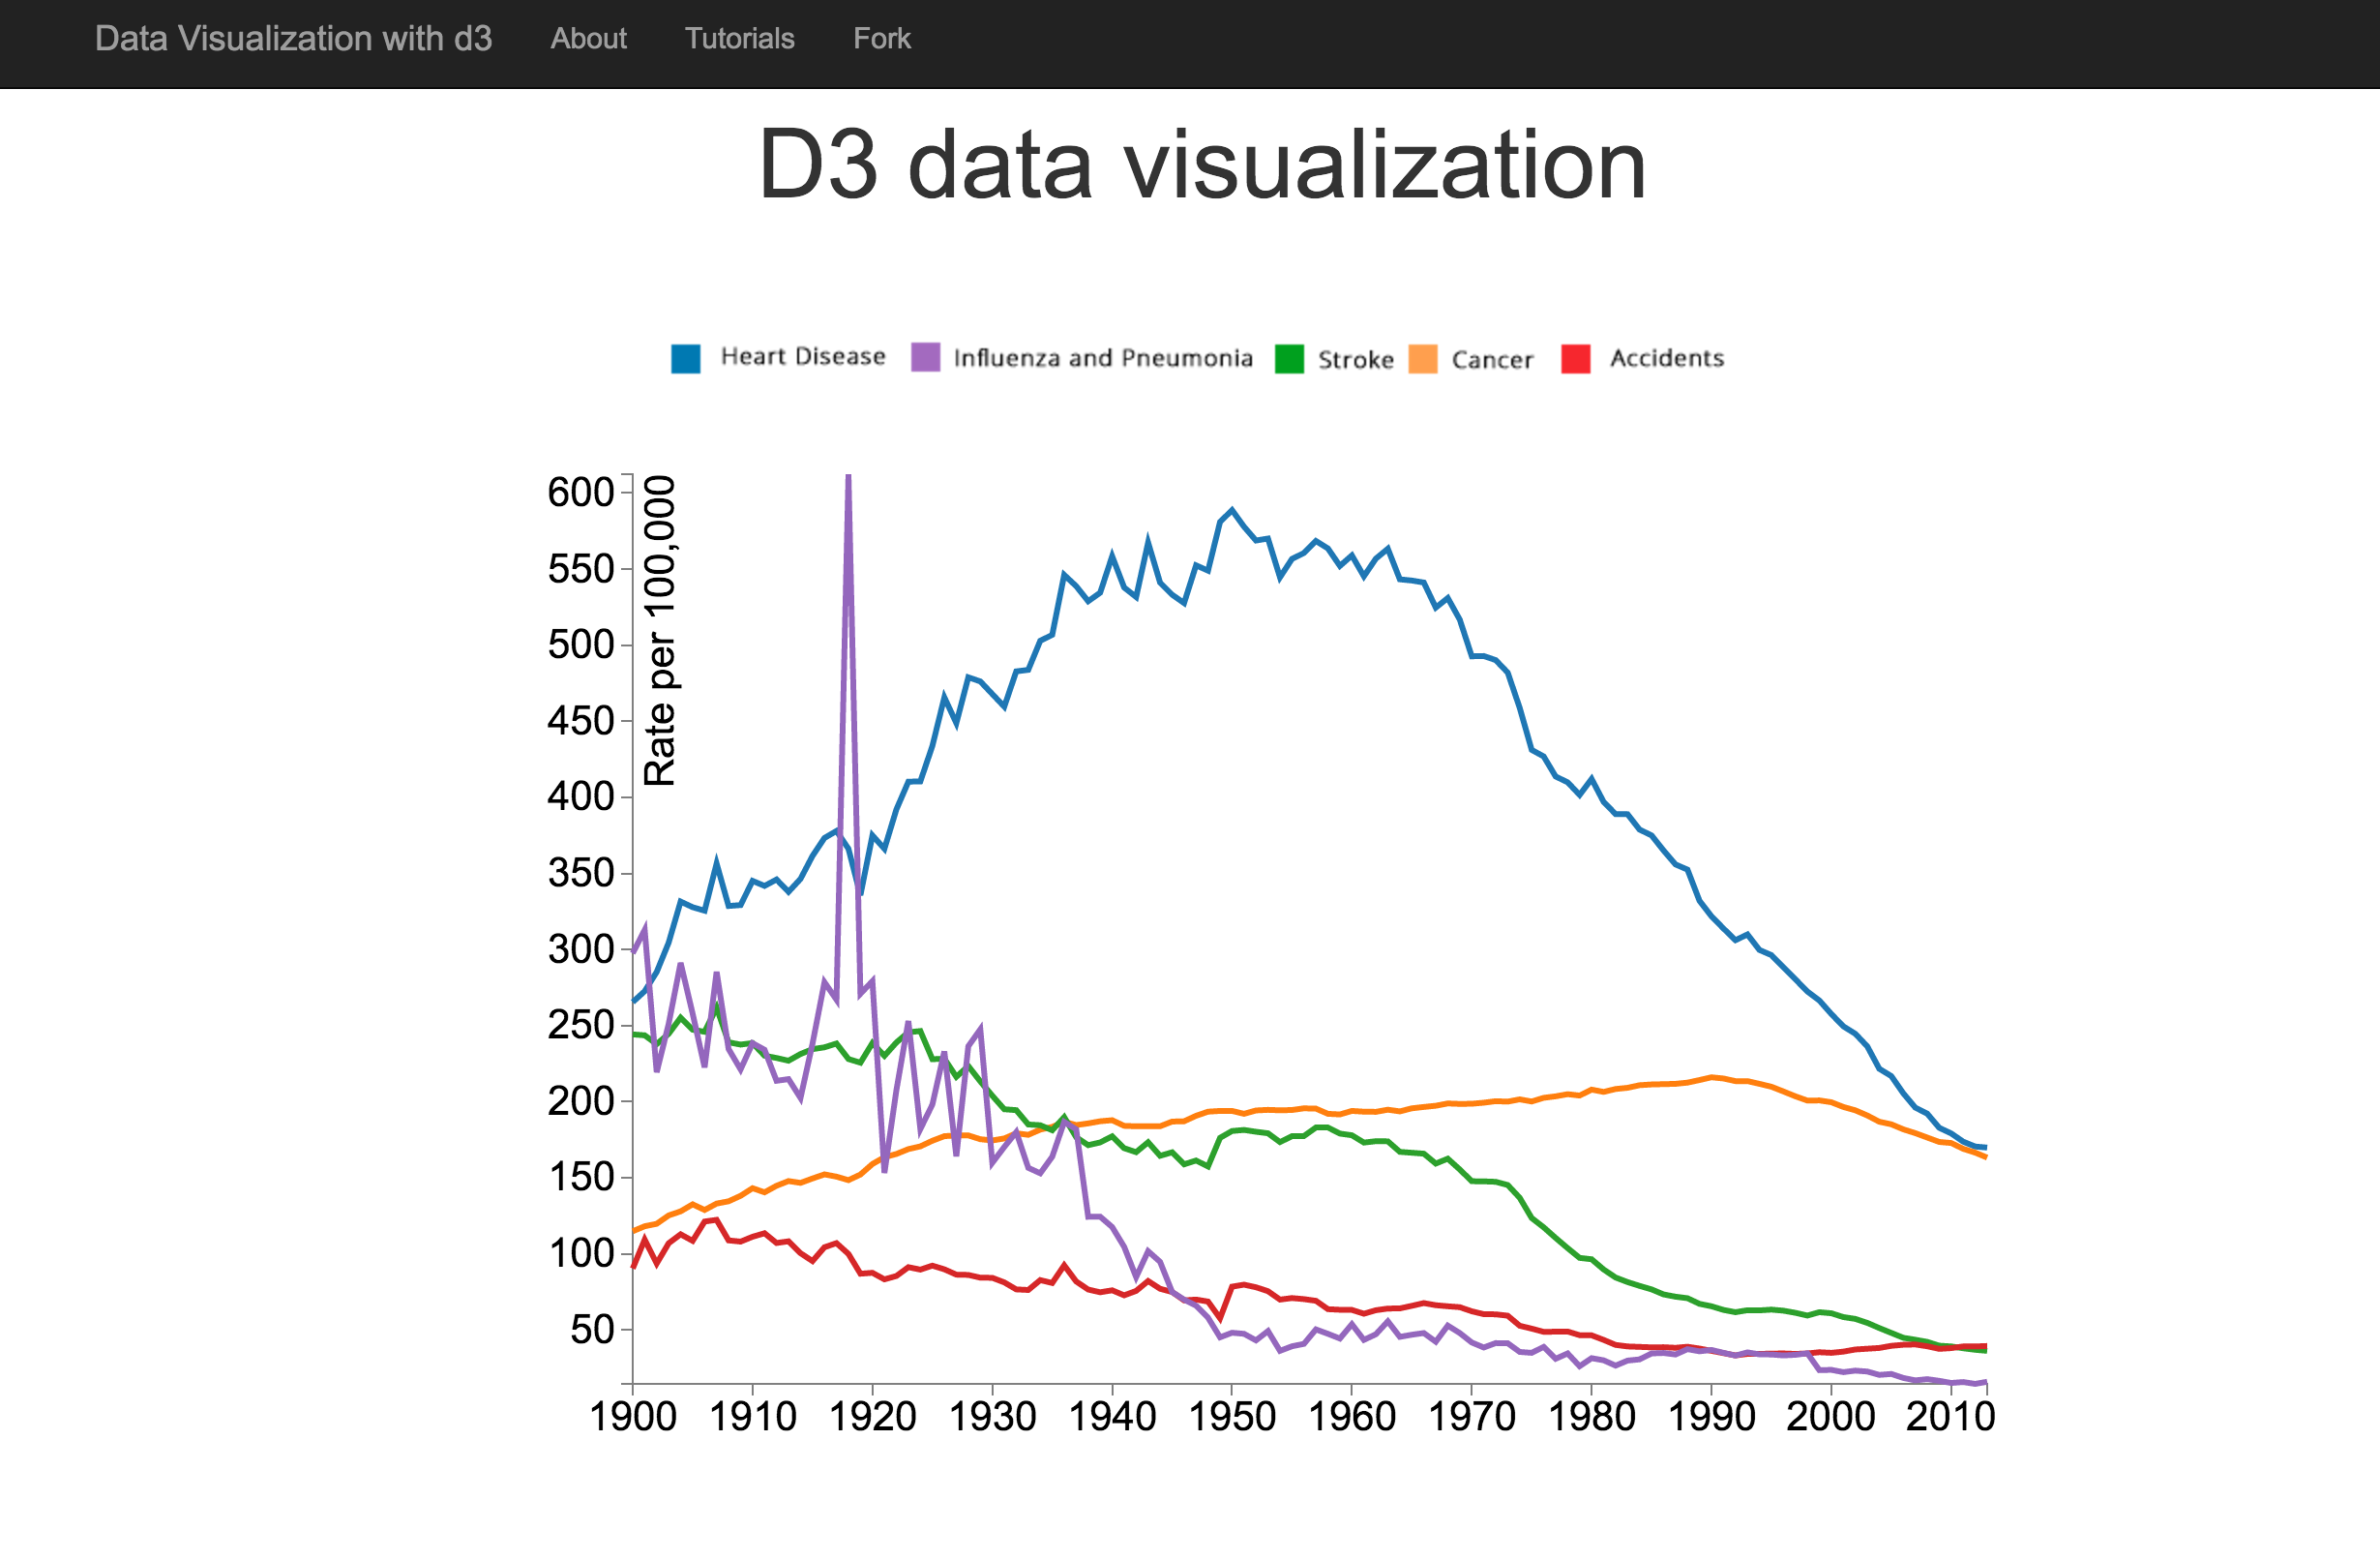Click the purple Influenza and Pneumonia swatch
The image size is (2380, 1560).
(x=926, y=357)
